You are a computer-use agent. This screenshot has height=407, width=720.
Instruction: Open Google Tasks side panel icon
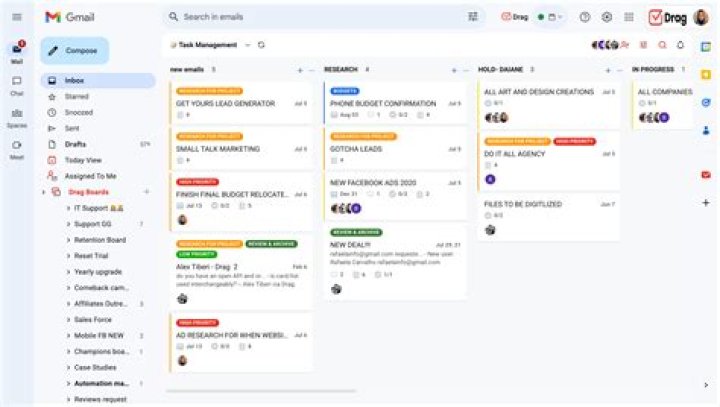706,102
